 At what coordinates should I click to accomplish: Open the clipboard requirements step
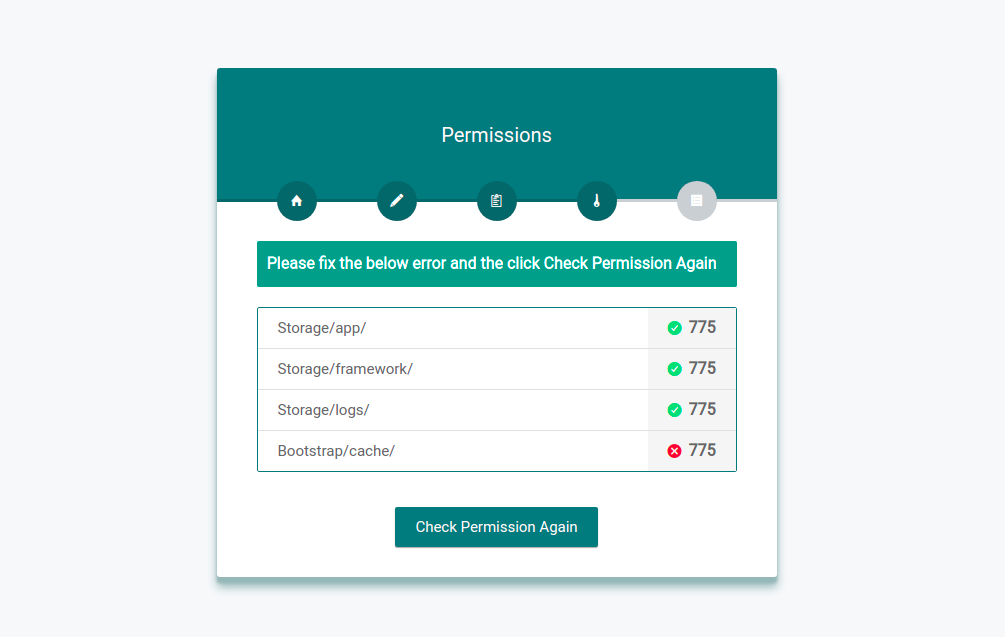[x=497, y=201]
